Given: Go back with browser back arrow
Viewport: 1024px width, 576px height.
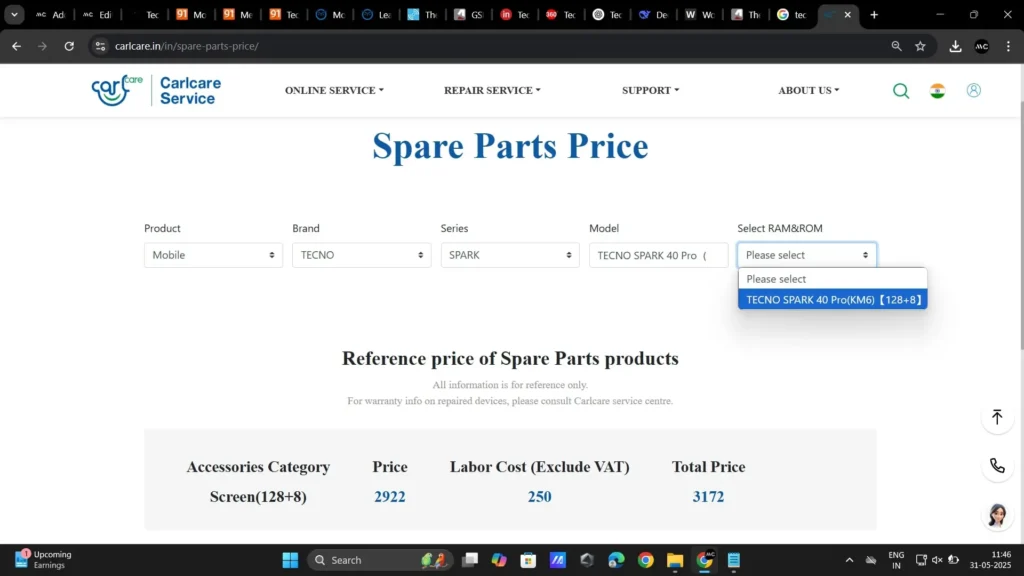Looking at the screenshot, I should (16, 46).
